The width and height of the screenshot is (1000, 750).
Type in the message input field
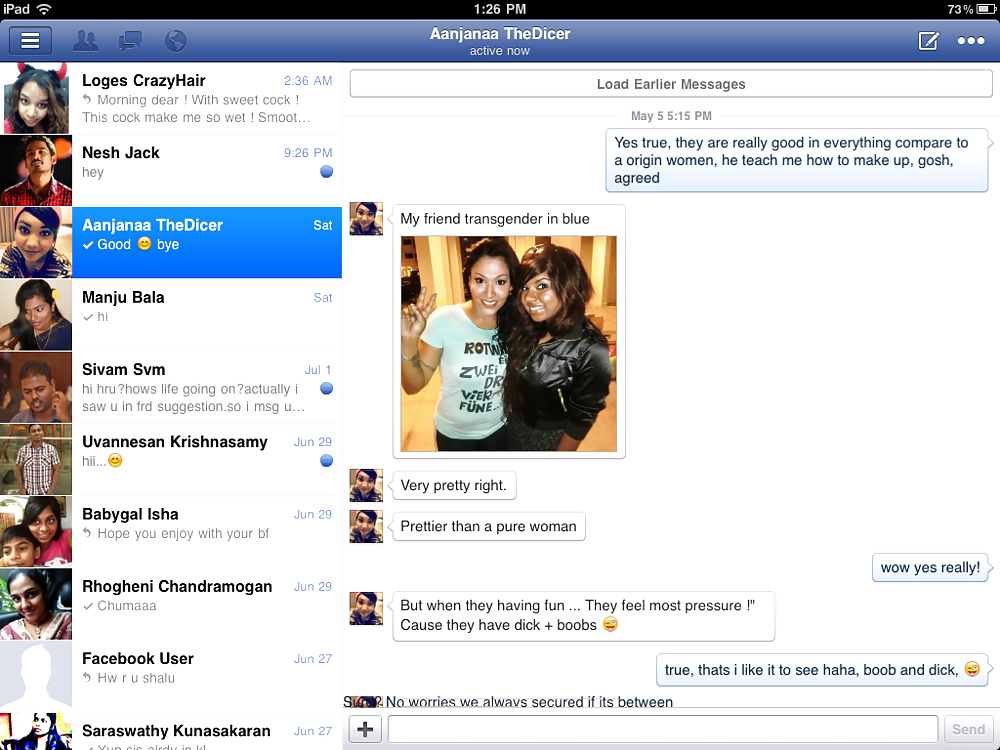tap(662, 729)
